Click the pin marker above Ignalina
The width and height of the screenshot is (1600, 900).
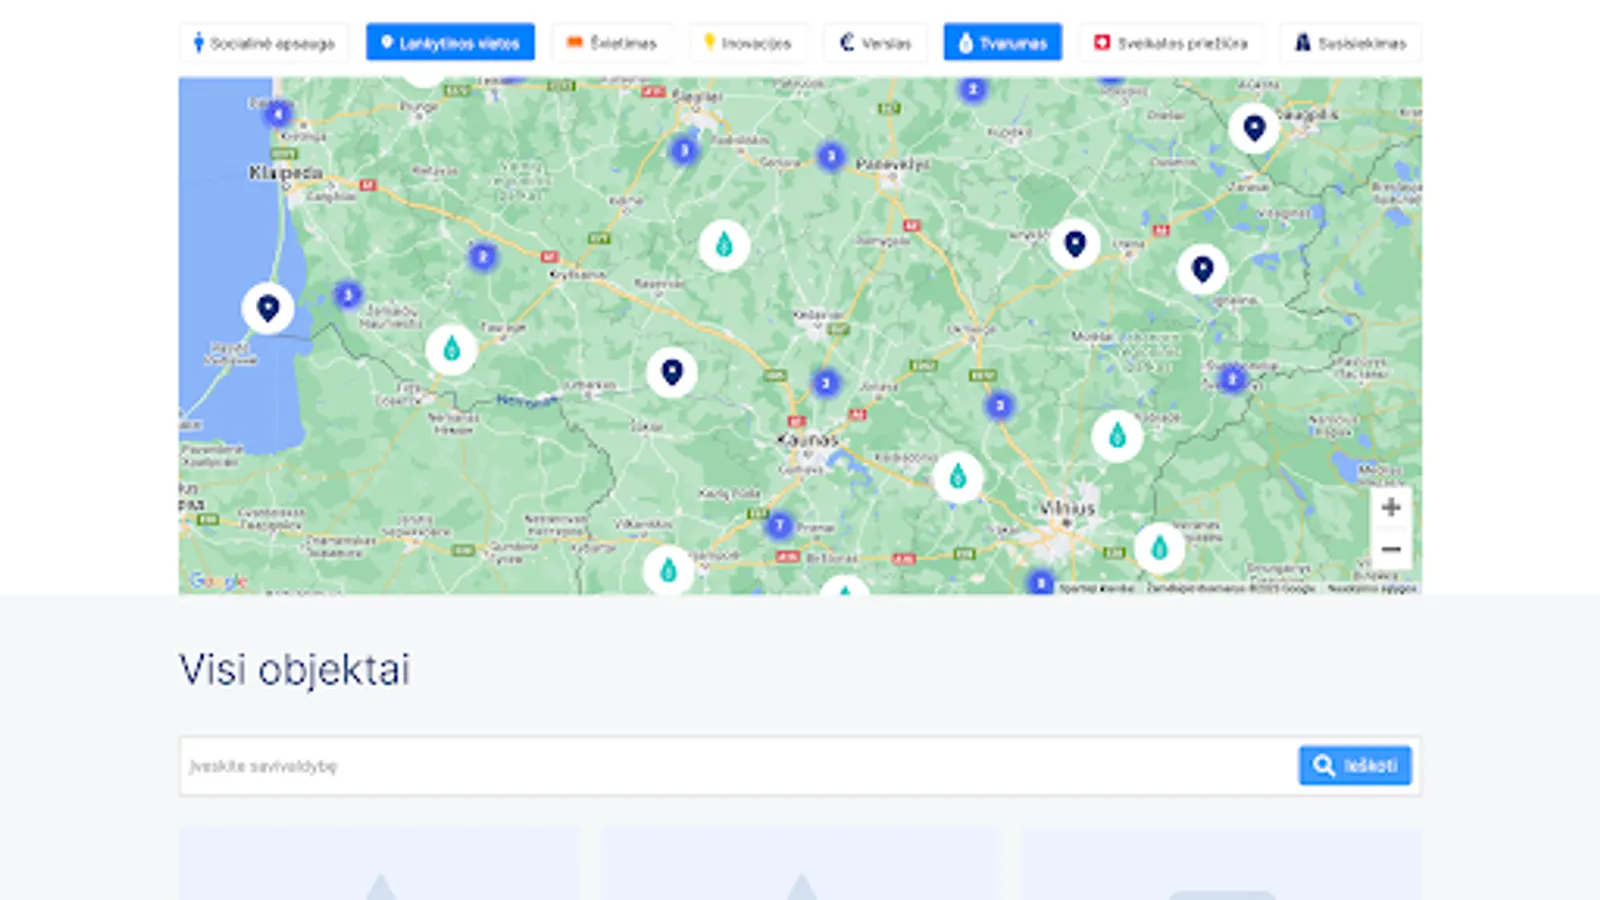tap(1203, 269)
